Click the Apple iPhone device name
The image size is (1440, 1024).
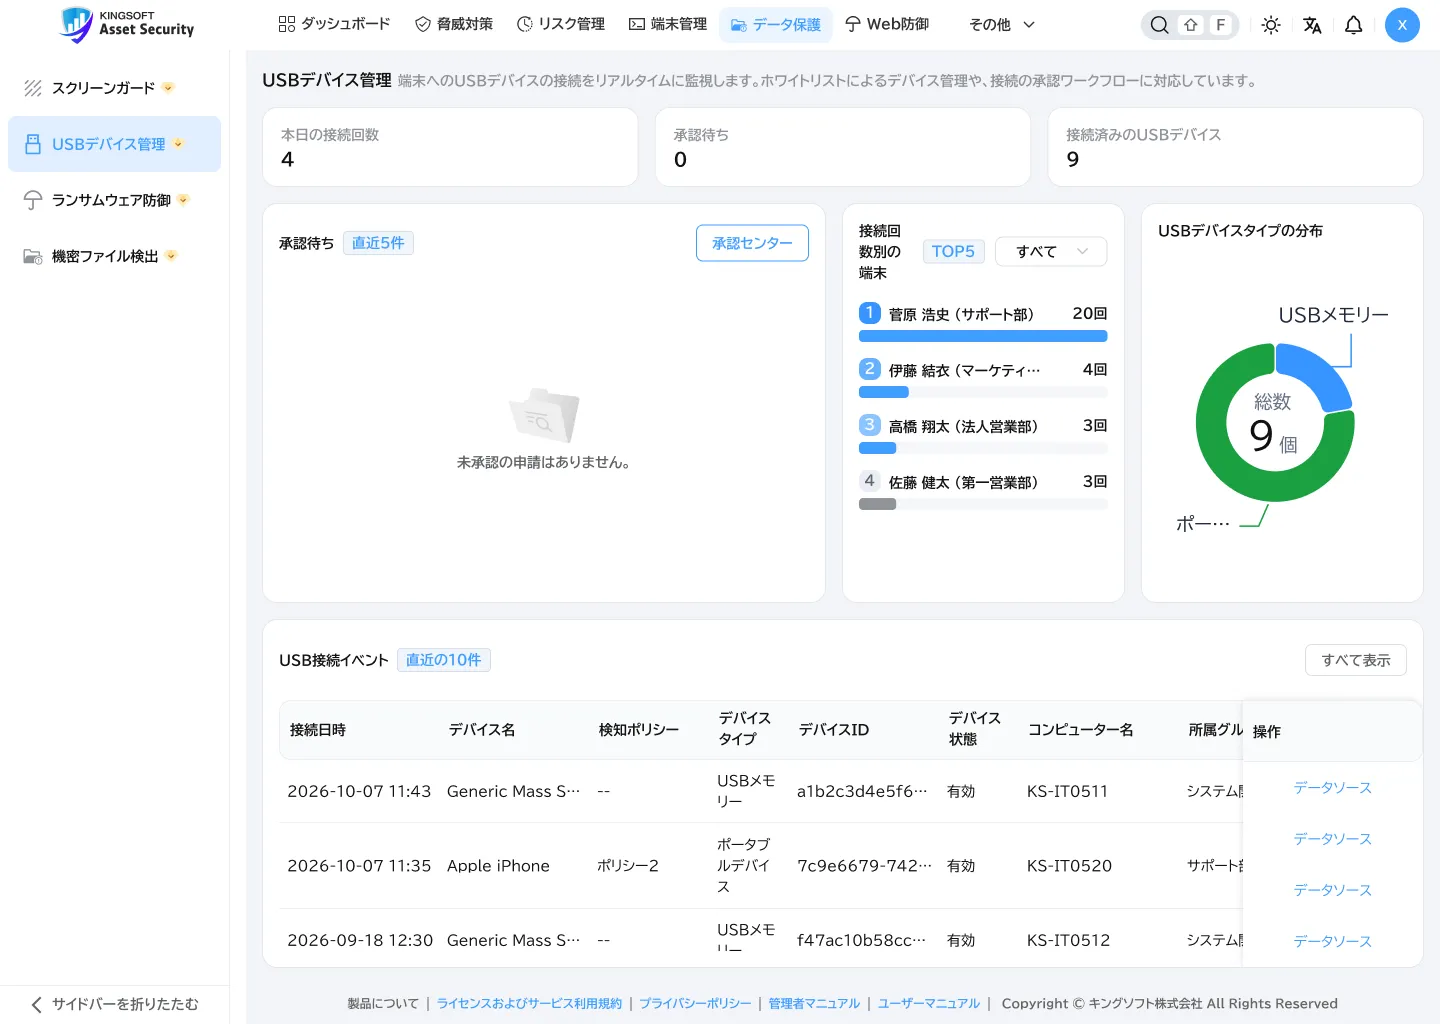(498, 866)
